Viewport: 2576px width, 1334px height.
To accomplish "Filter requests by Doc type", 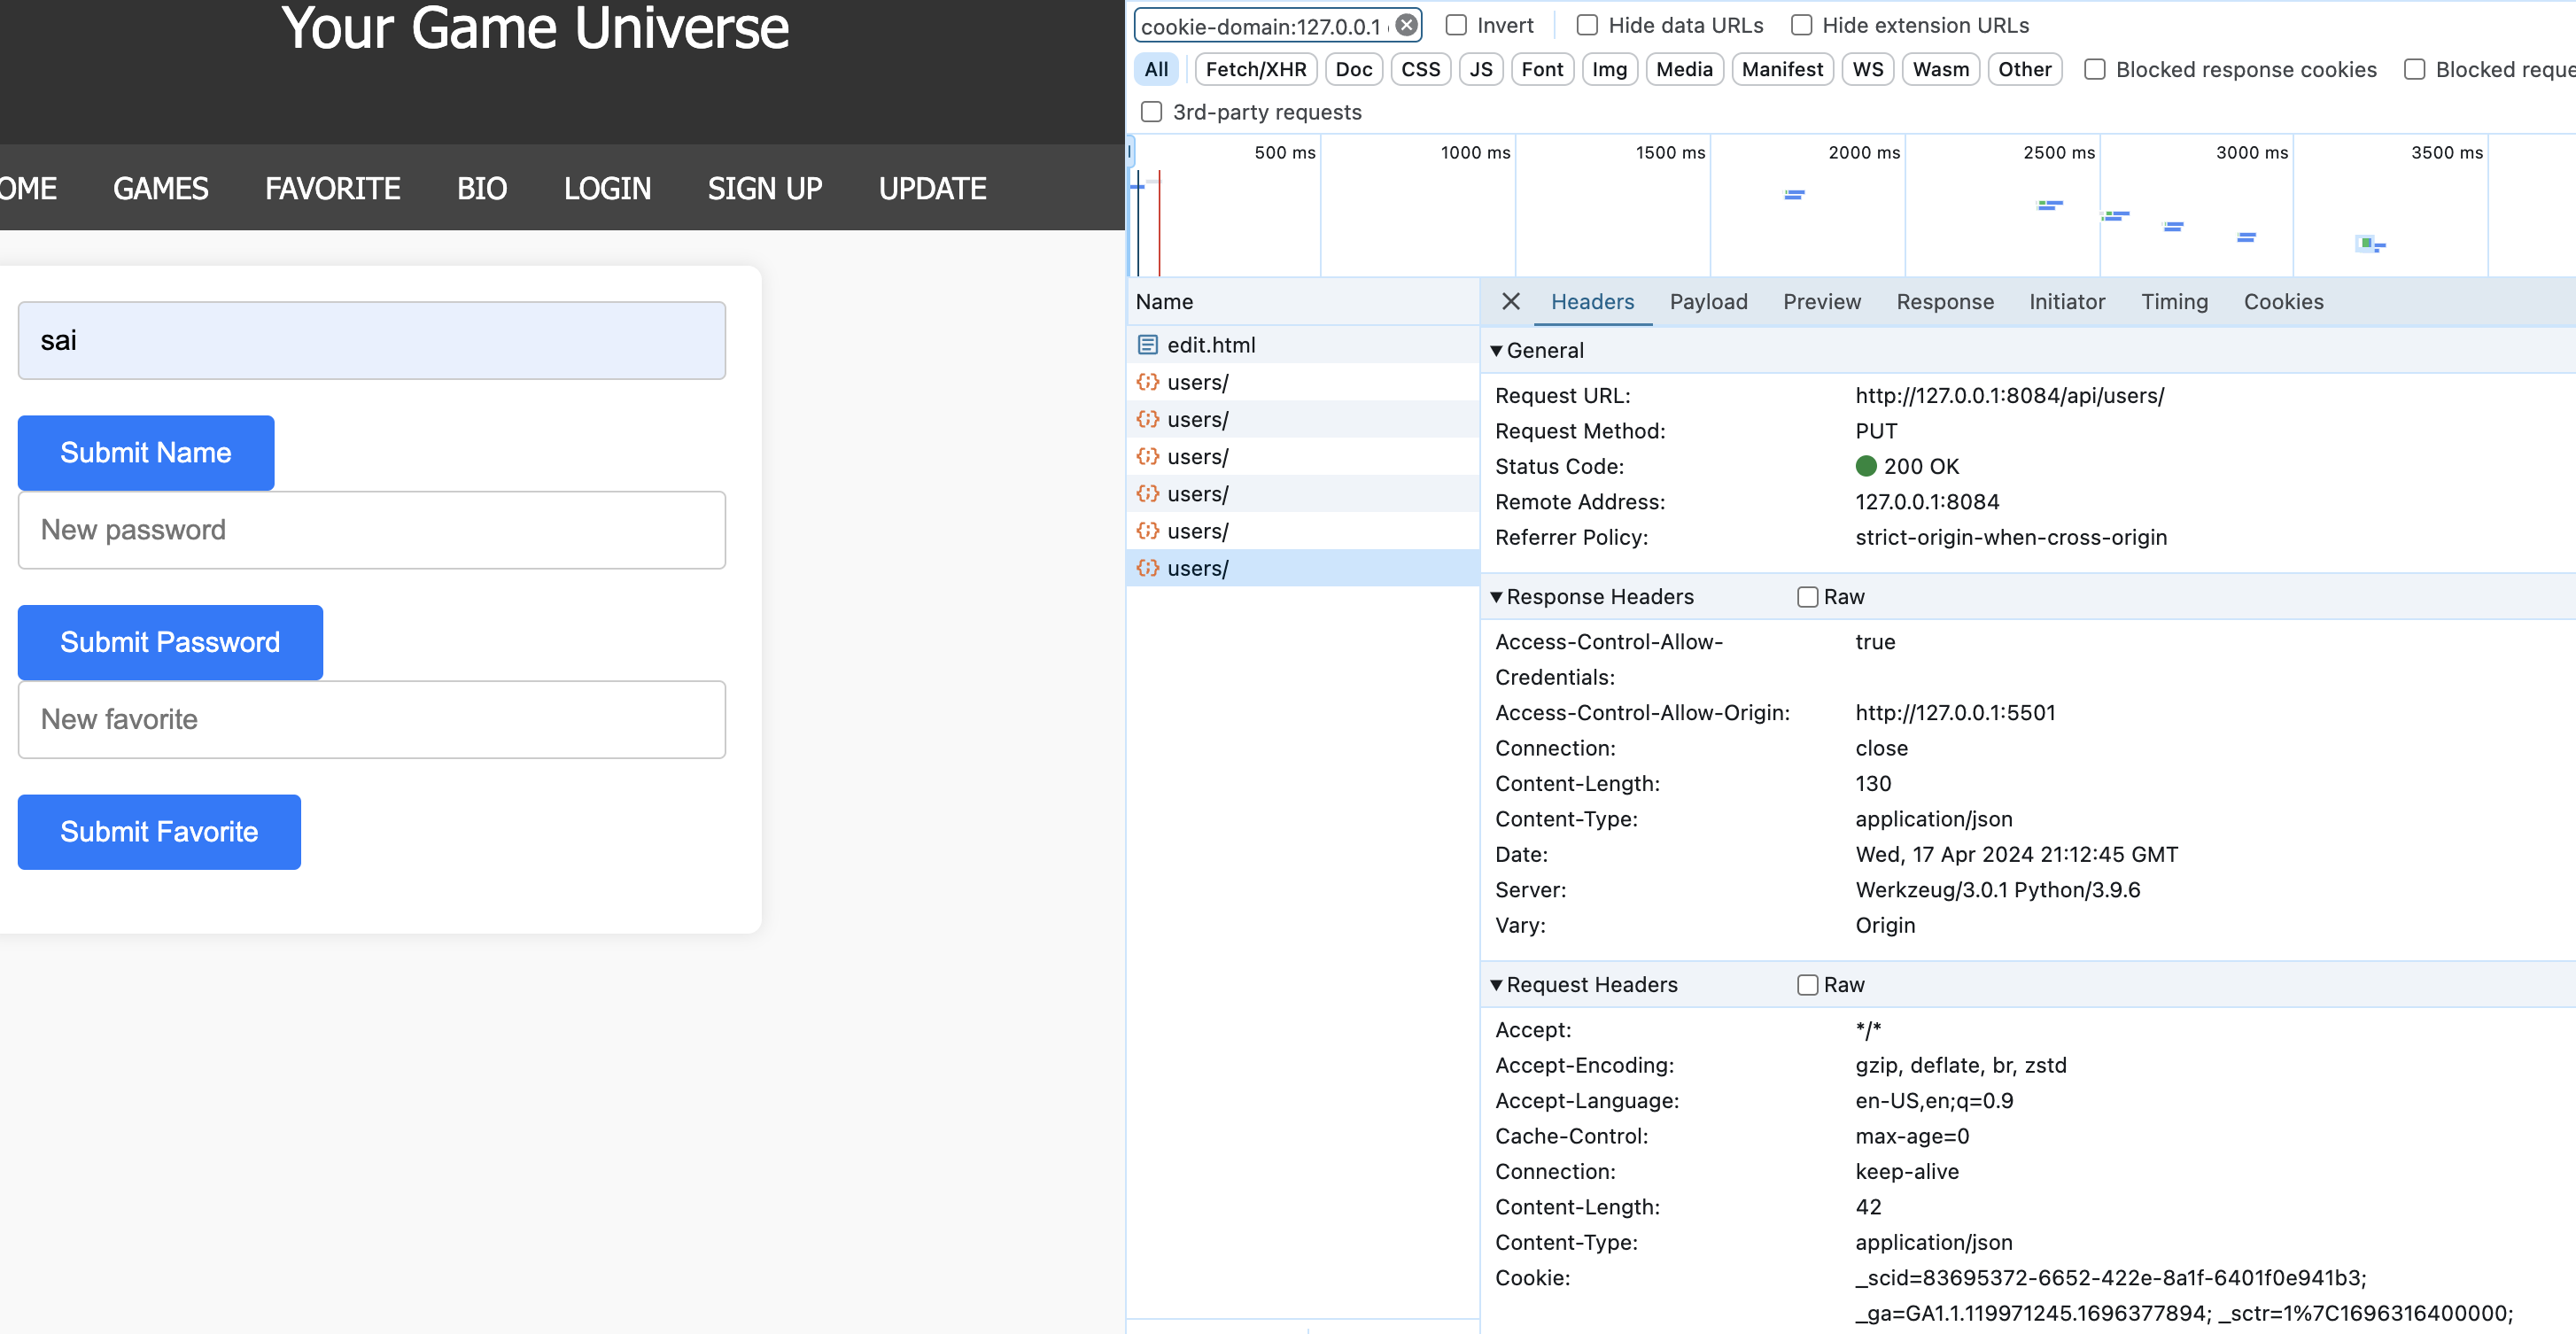I will pos(1353,69).
